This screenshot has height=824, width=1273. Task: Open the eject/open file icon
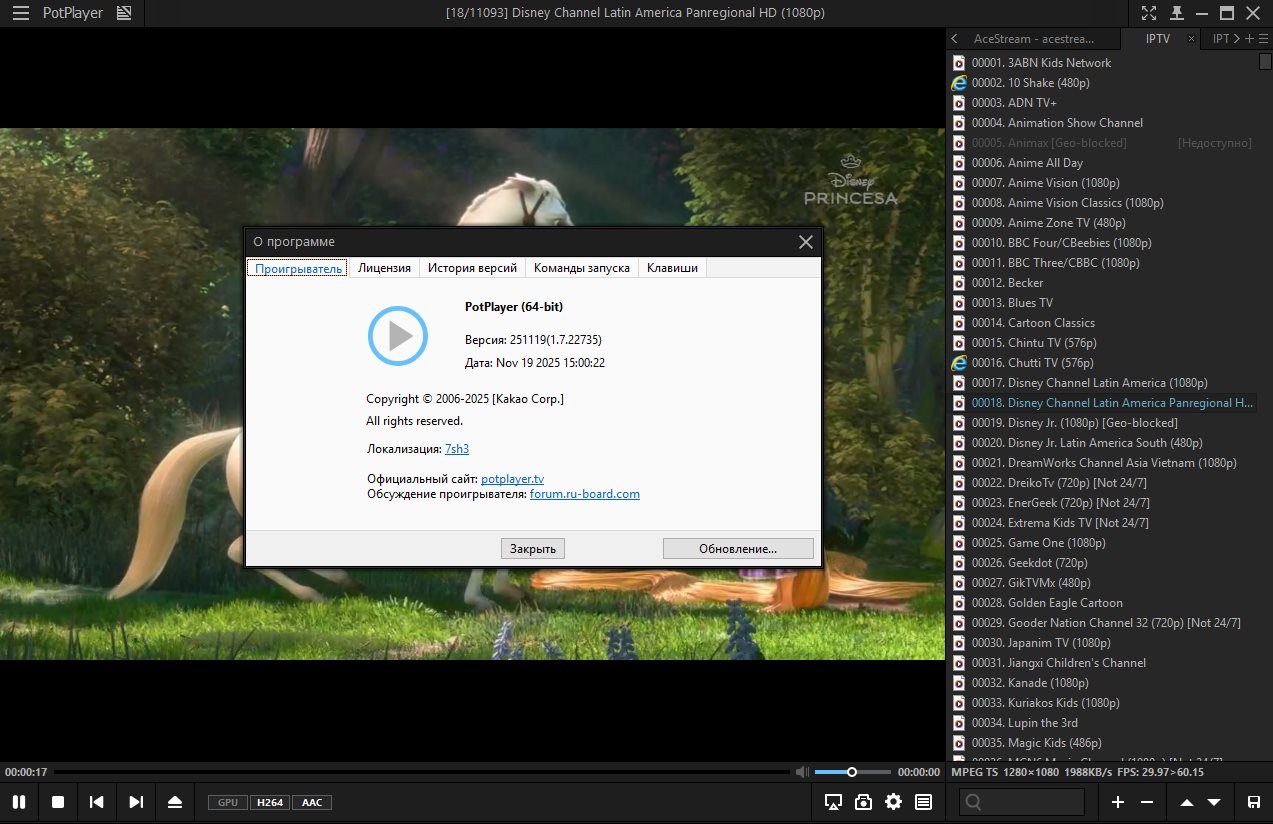click(175, 802)
